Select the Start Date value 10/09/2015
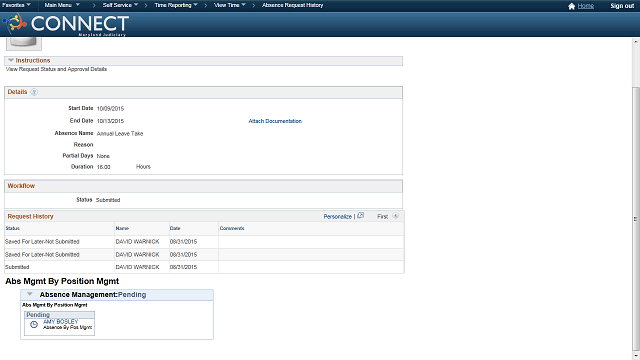640x360 pixels. pyautogui.click(x=110, y=109)
